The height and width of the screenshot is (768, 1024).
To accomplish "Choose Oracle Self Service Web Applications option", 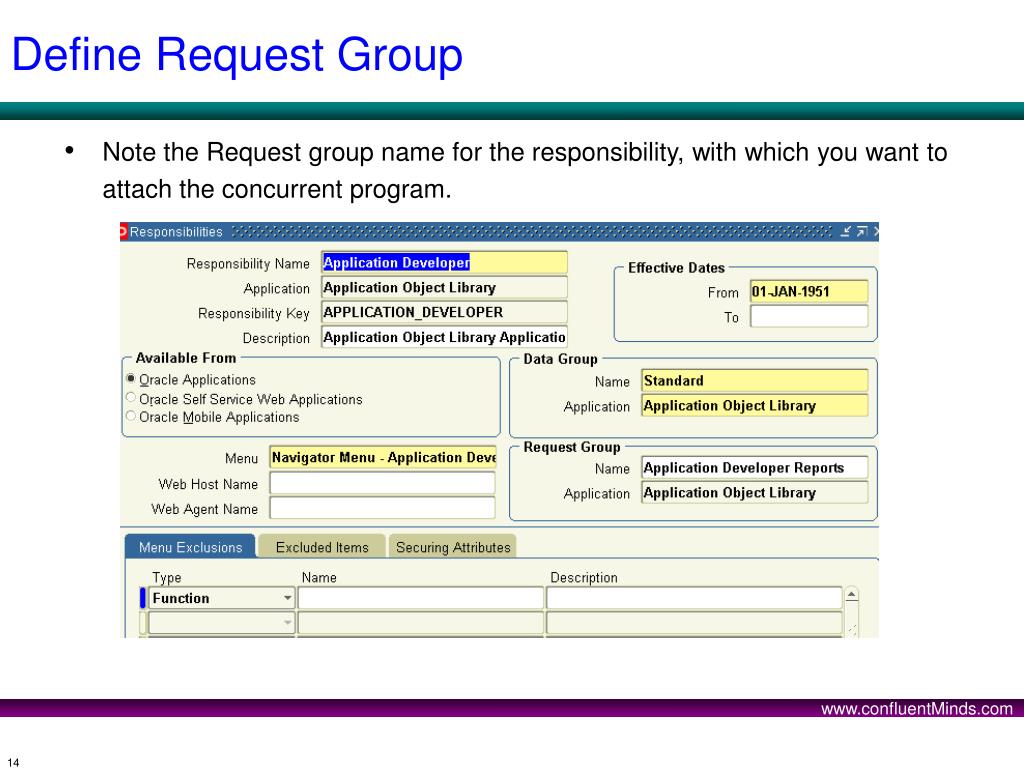I will tap(131, 398).
